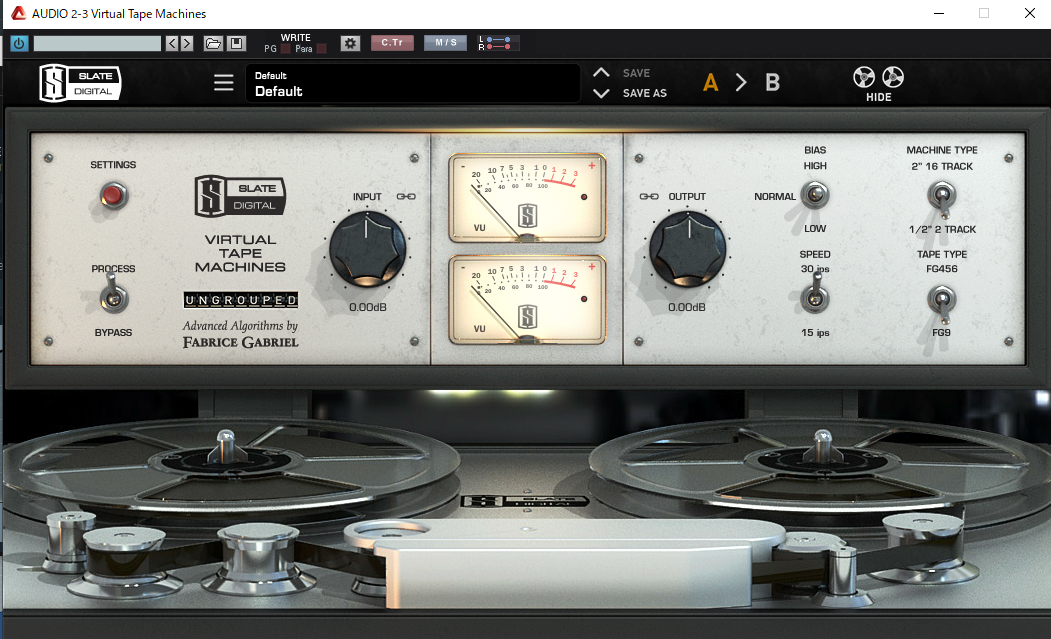
Task: Hide the tape reels with HIDE icon
Action: pyautogui.click(x=879, y=84)
